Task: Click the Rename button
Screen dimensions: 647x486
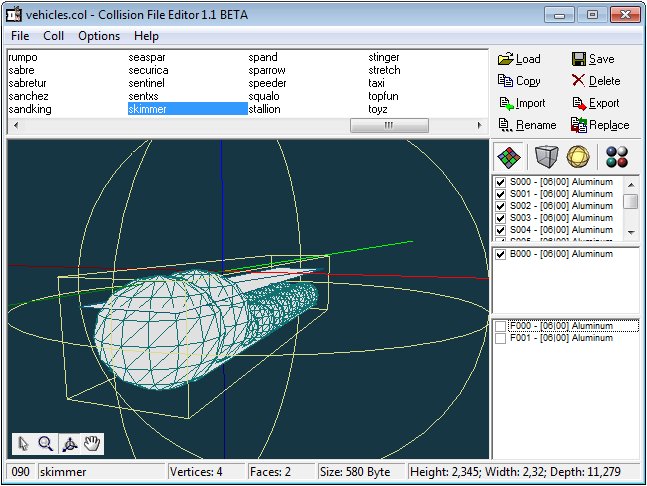Action: (527, 125)
